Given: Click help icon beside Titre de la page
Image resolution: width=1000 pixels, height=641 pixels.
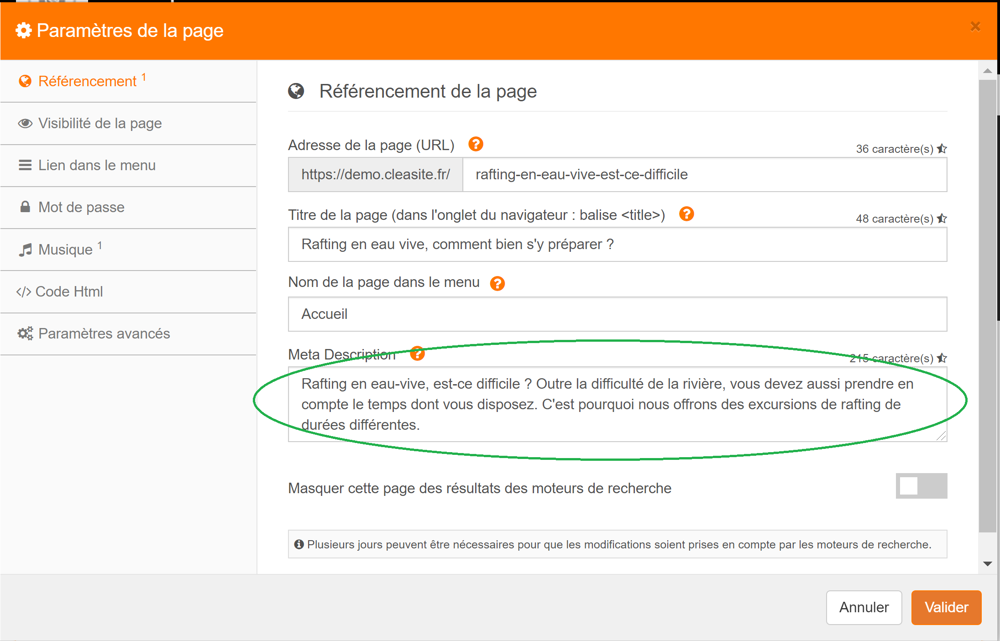Looking at the screenshot, I should [x=686, y=214].
